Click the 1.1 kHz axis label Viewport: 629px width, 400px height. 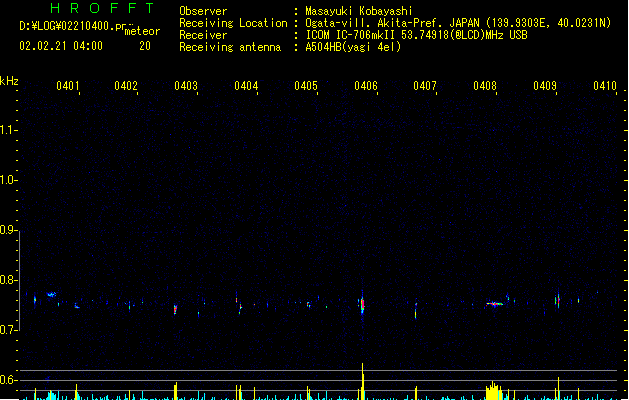(x=8, y=130)
